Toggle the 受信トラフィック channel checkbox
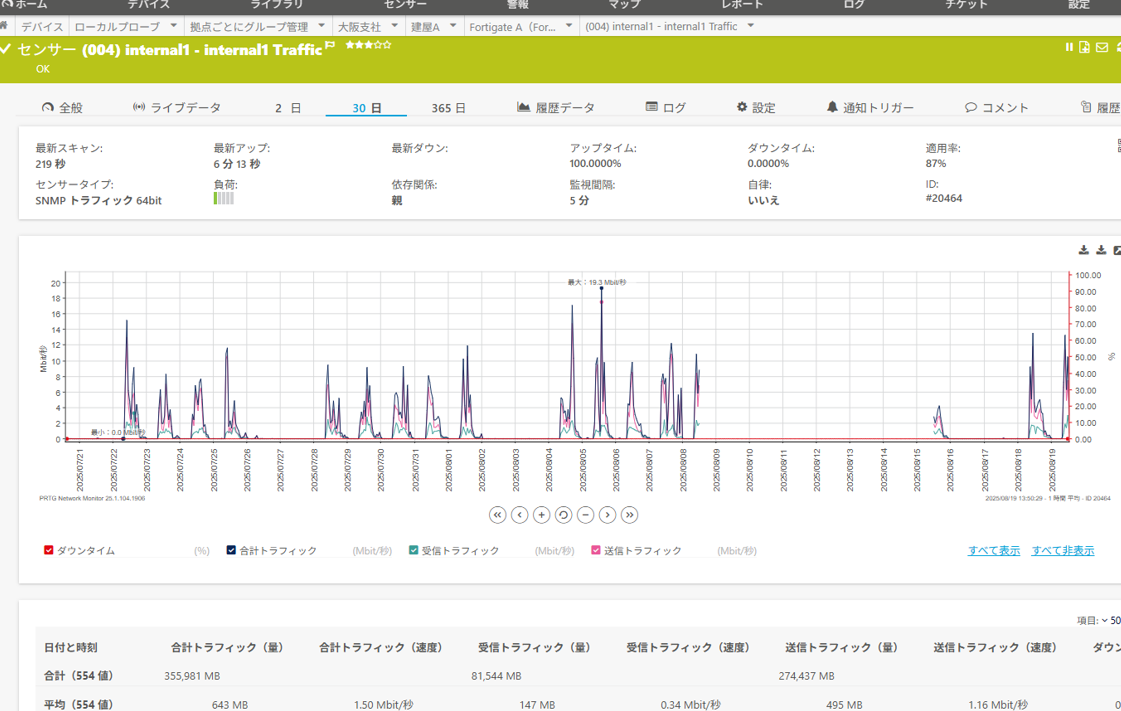 [x=413, y=550]
